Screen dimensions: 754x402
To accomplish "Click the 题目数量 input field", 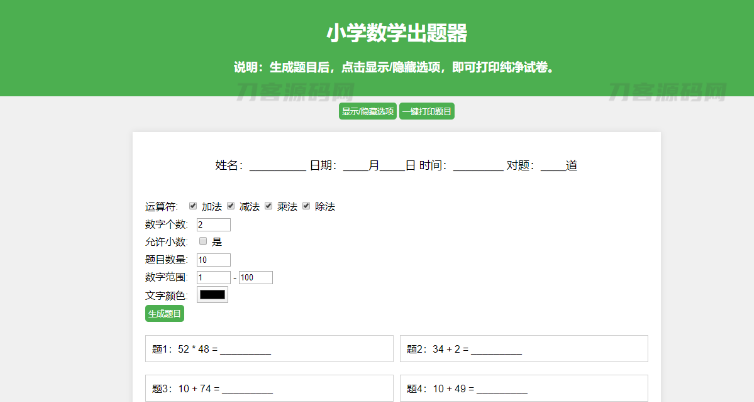I will [214, 260].
